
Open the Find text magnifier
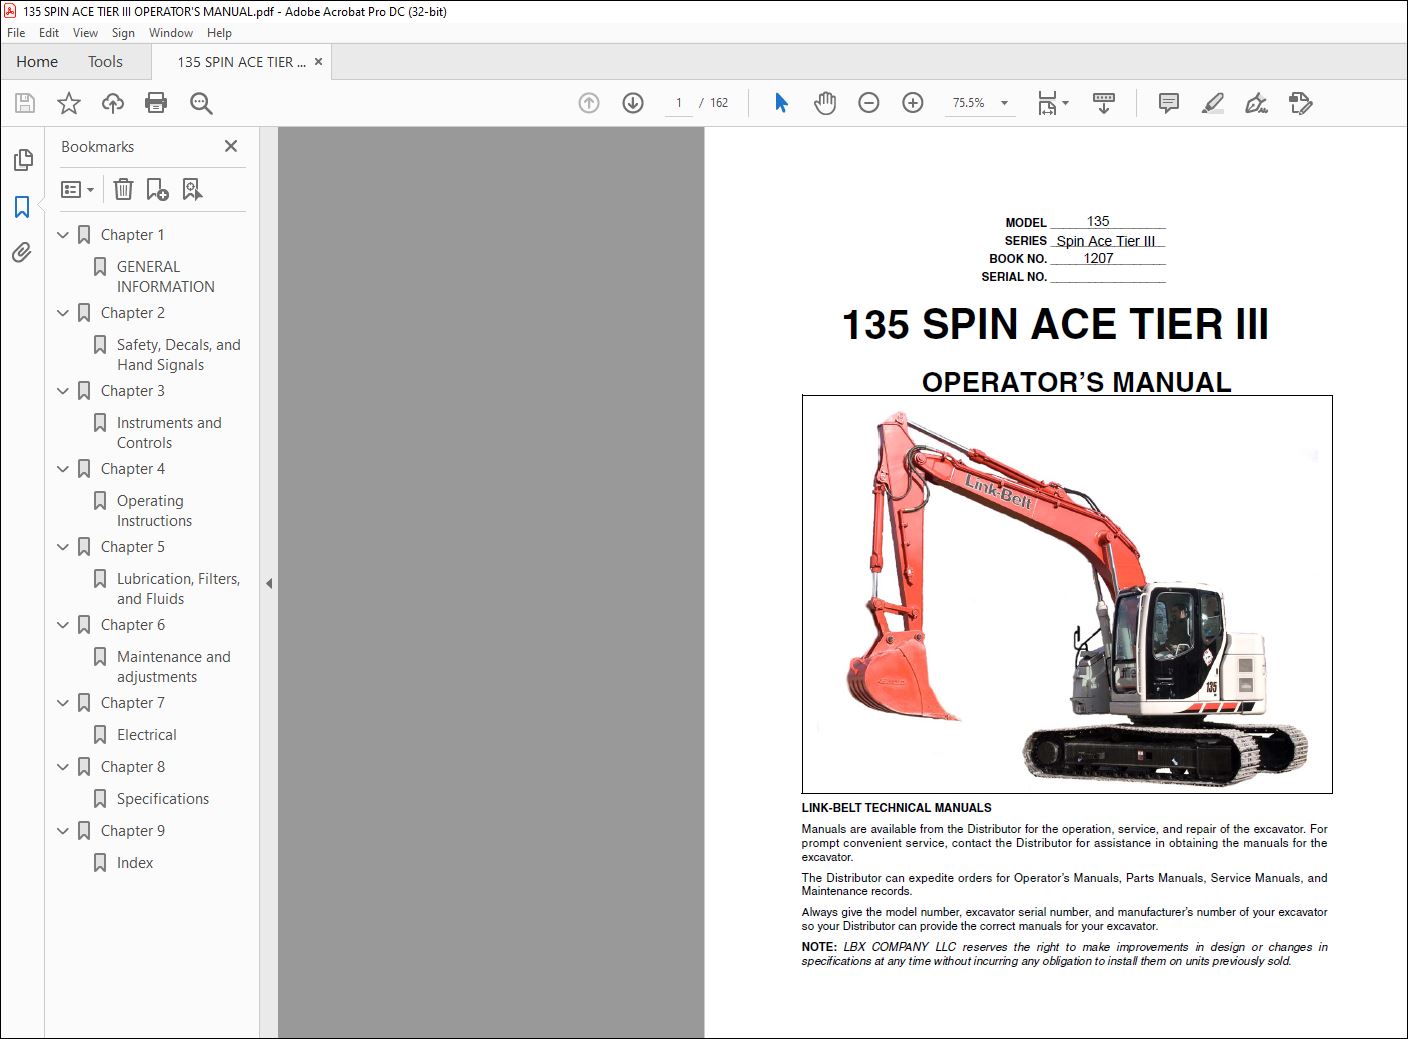(201, 103)
